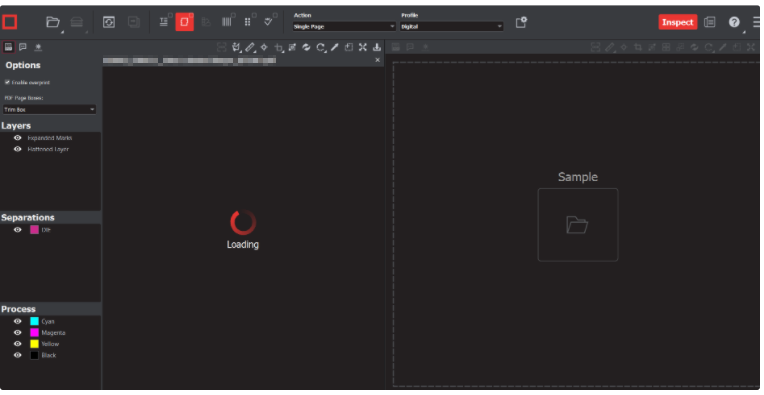Click the crop tool in master panel toolbar
Image resolution: width=764 pixels, height=395 pixels.
coord(278,47)
